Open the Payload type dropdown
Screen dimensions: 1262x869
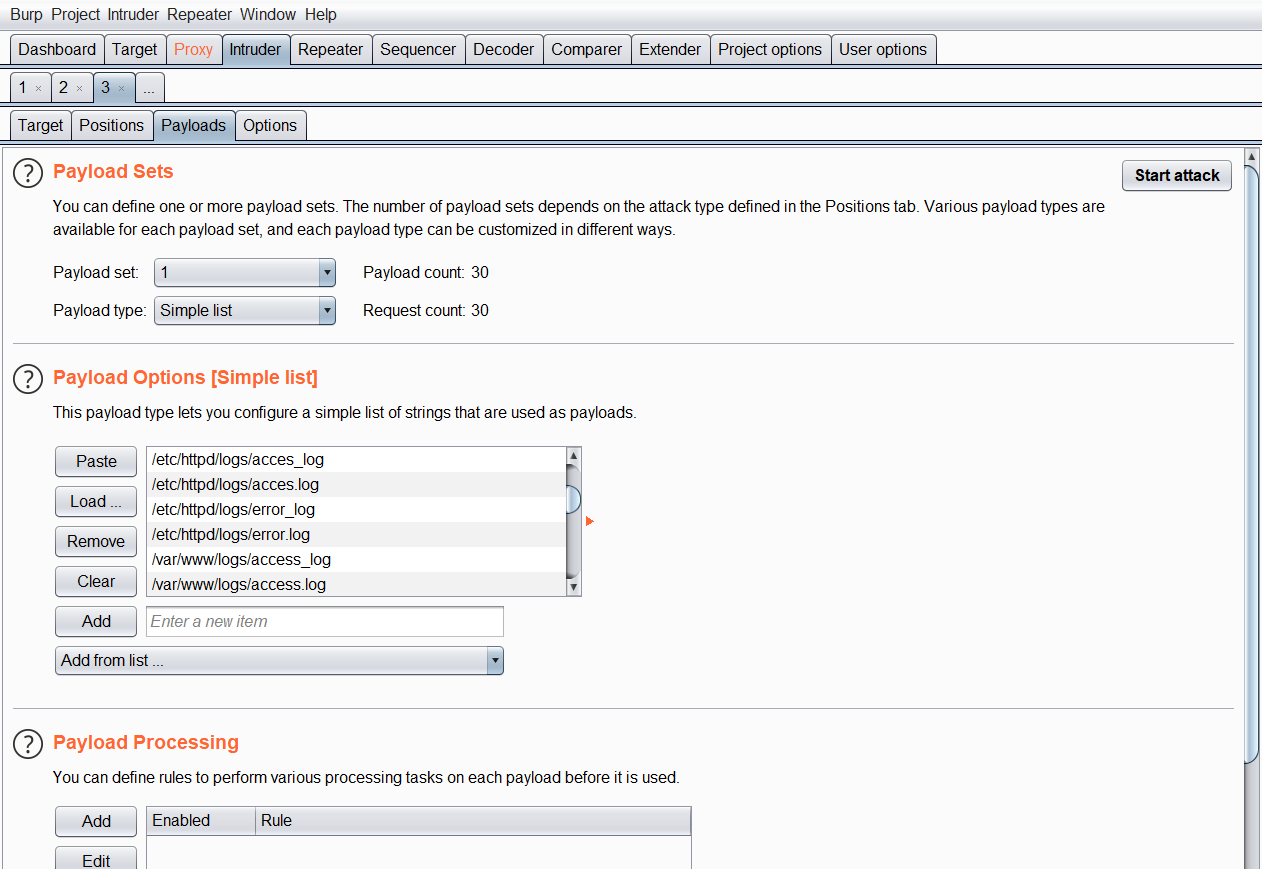click(245, 311)
